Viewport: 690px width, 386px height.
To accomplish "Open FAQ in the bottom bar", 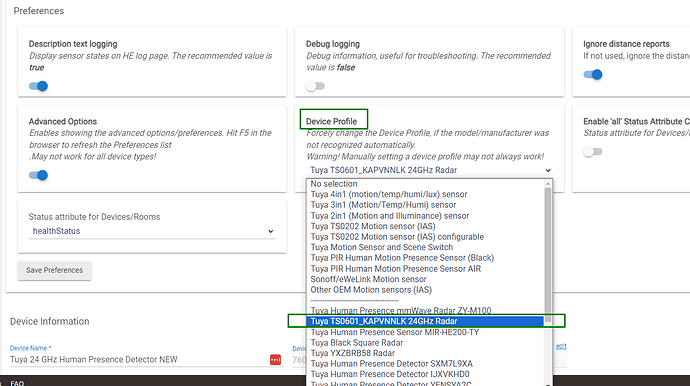I will tap(17, 383).
